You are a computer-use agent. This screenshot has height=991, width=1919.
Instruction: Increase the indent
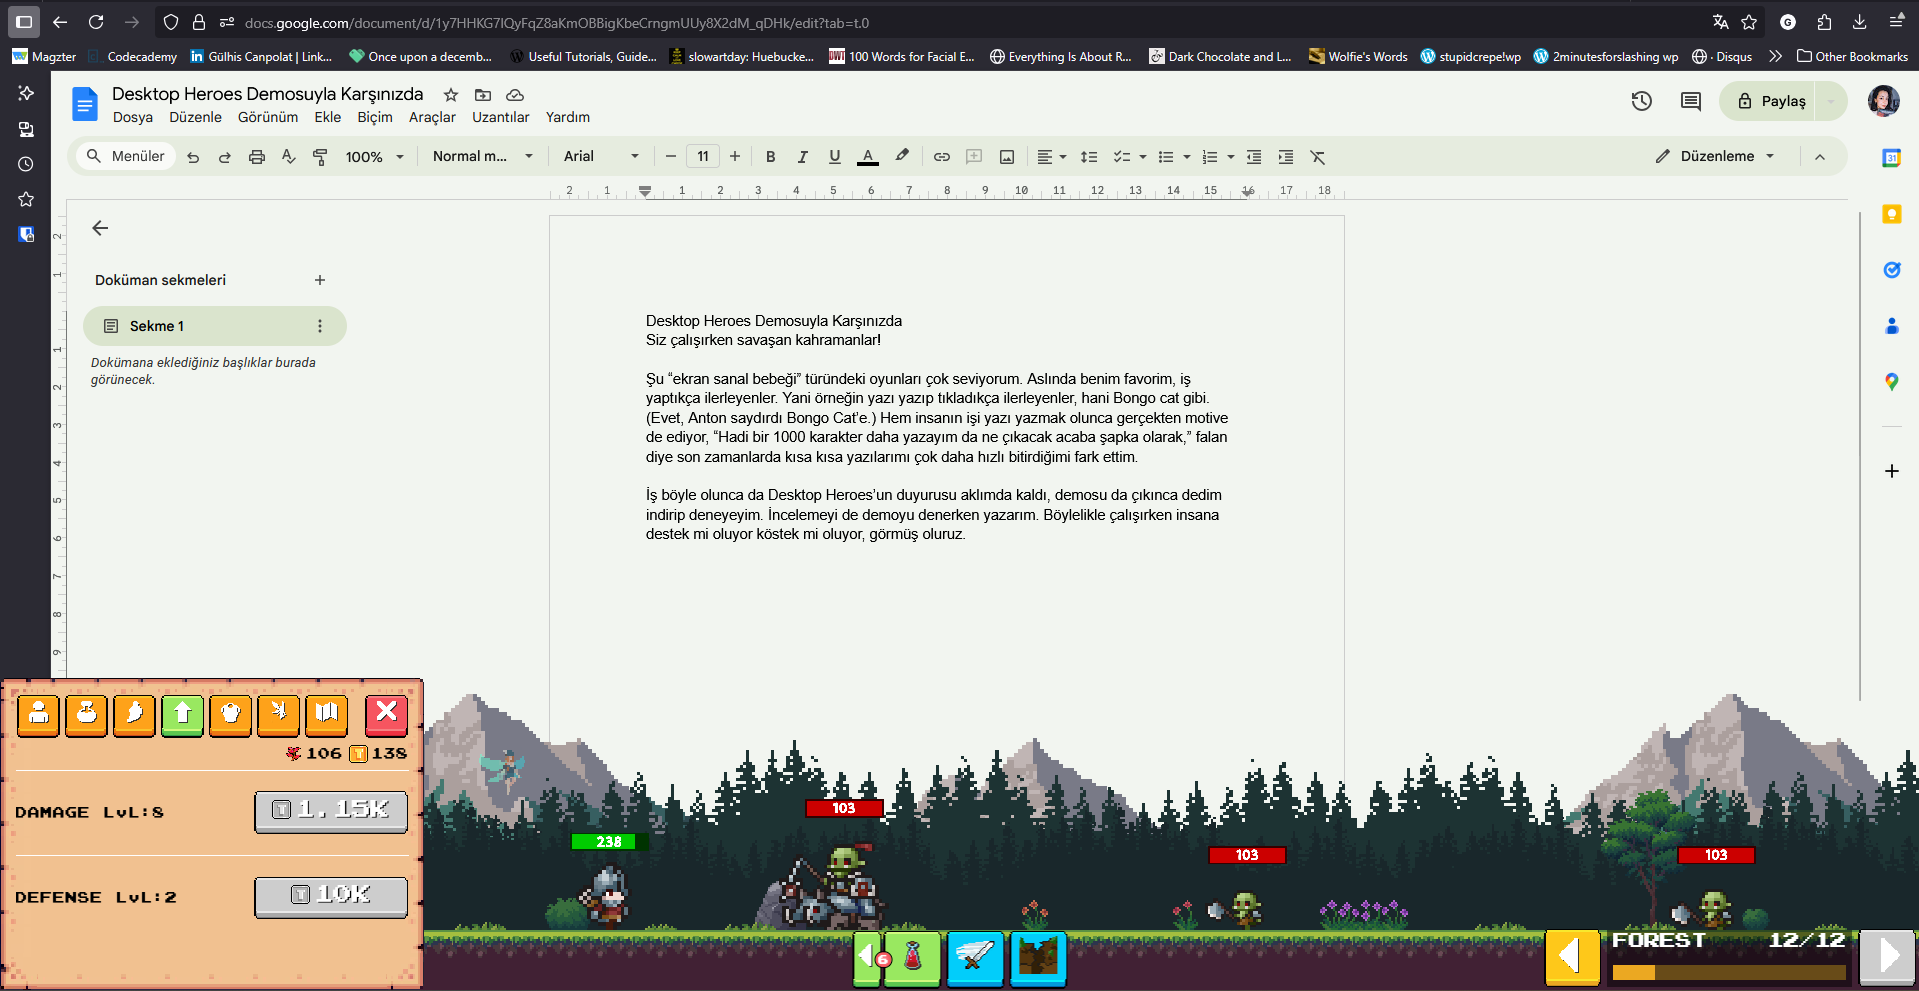(1286, 157)
